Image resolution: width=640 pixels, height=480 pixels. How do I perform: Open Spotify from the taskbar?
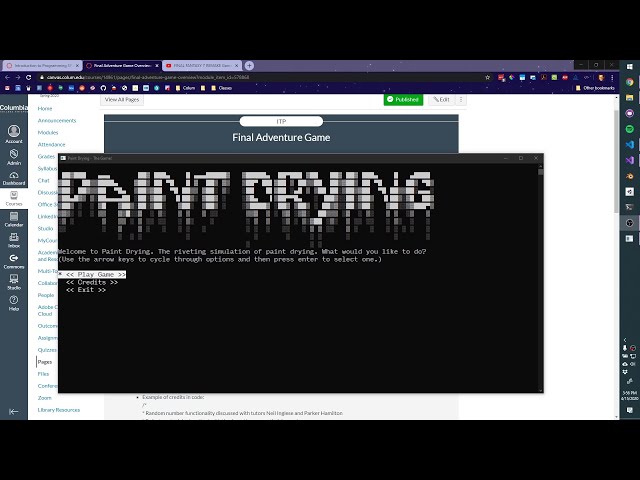click(629, 129)
